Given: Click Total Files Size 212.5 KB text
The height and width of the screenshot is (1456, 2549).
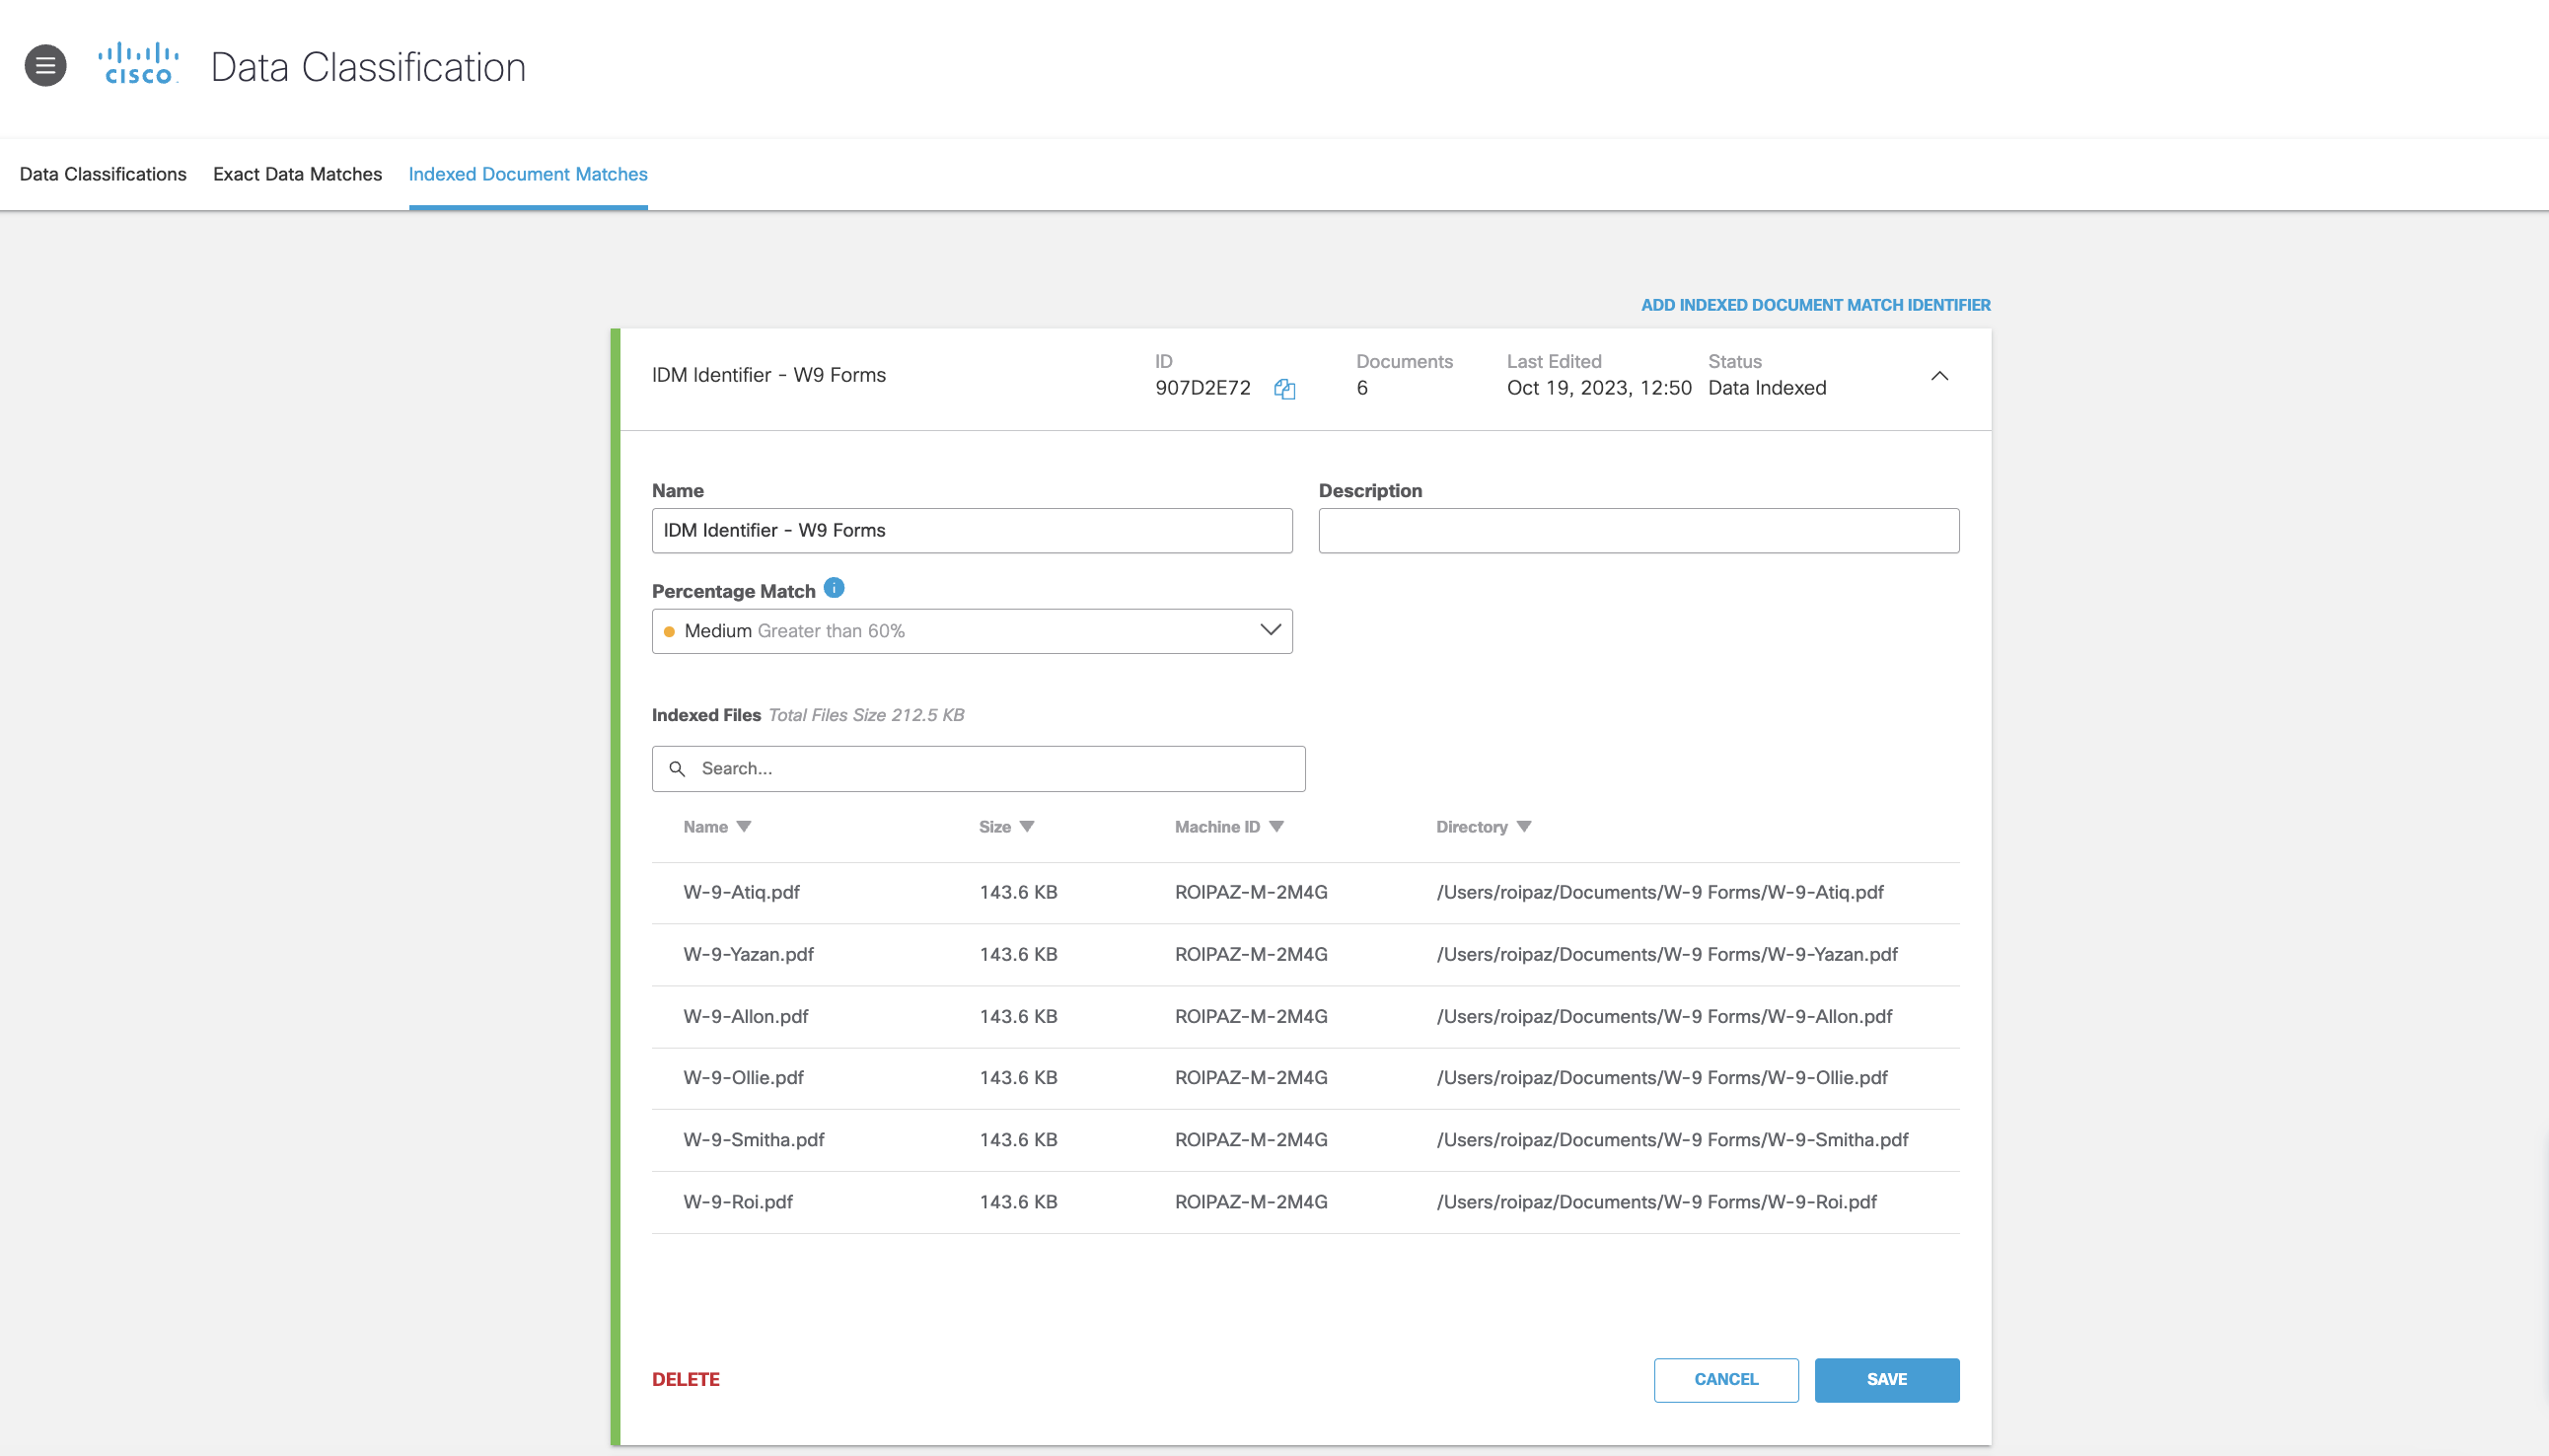Looking at the screenshot, I should (866, 715).
